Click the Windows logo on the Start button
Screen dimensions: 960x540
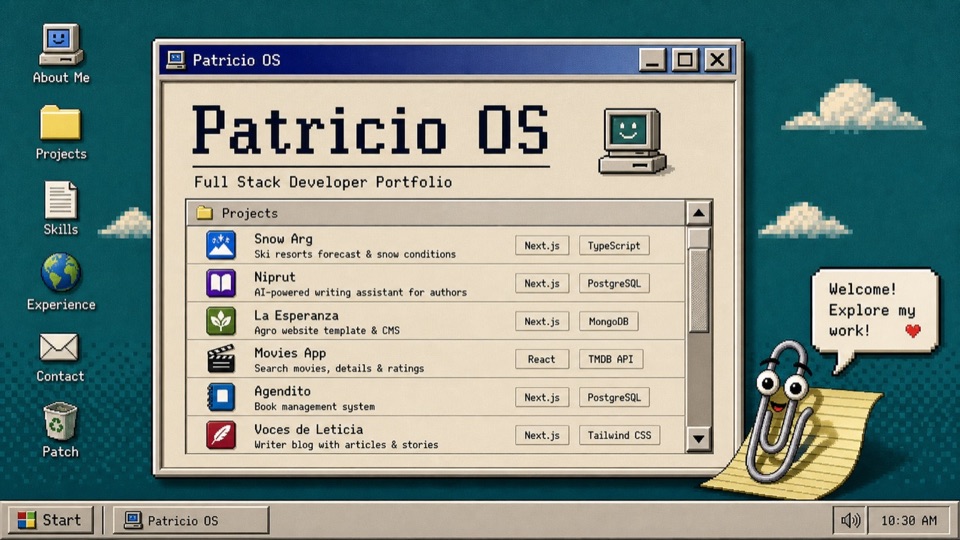point(27,520)
